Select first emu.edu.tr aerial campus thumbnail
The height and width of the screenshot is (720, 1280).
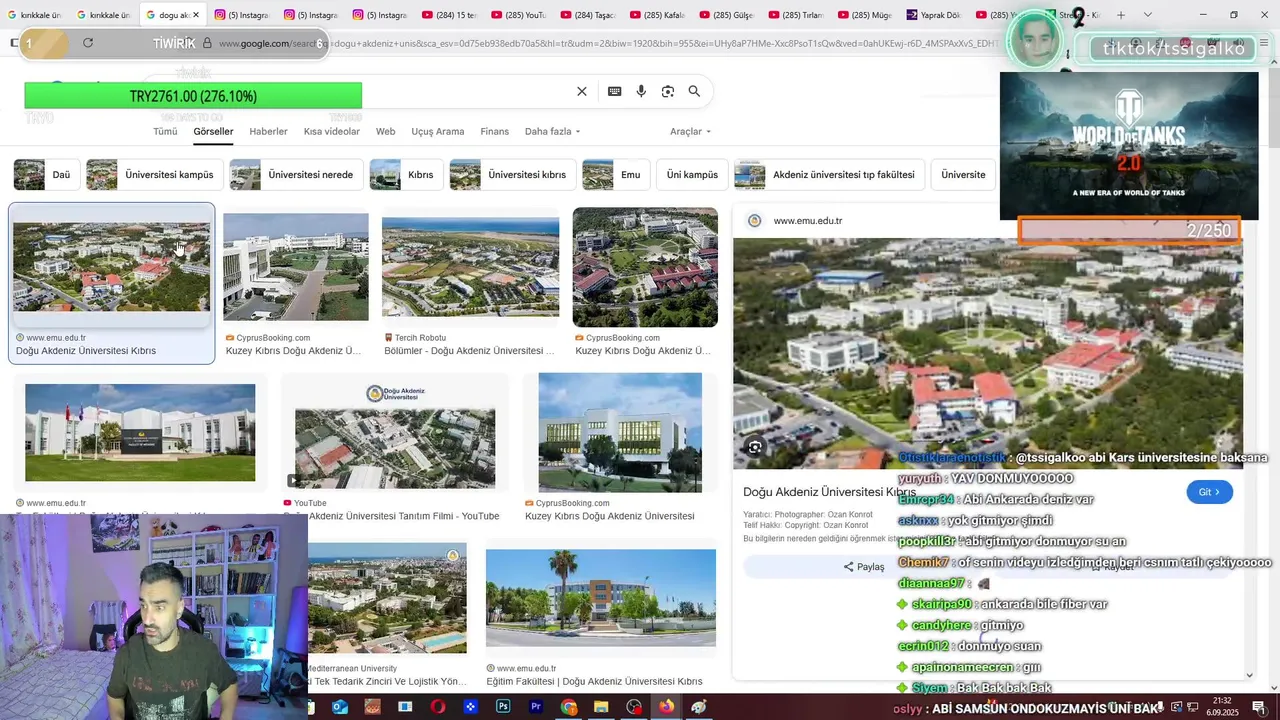tap(112, 267)
